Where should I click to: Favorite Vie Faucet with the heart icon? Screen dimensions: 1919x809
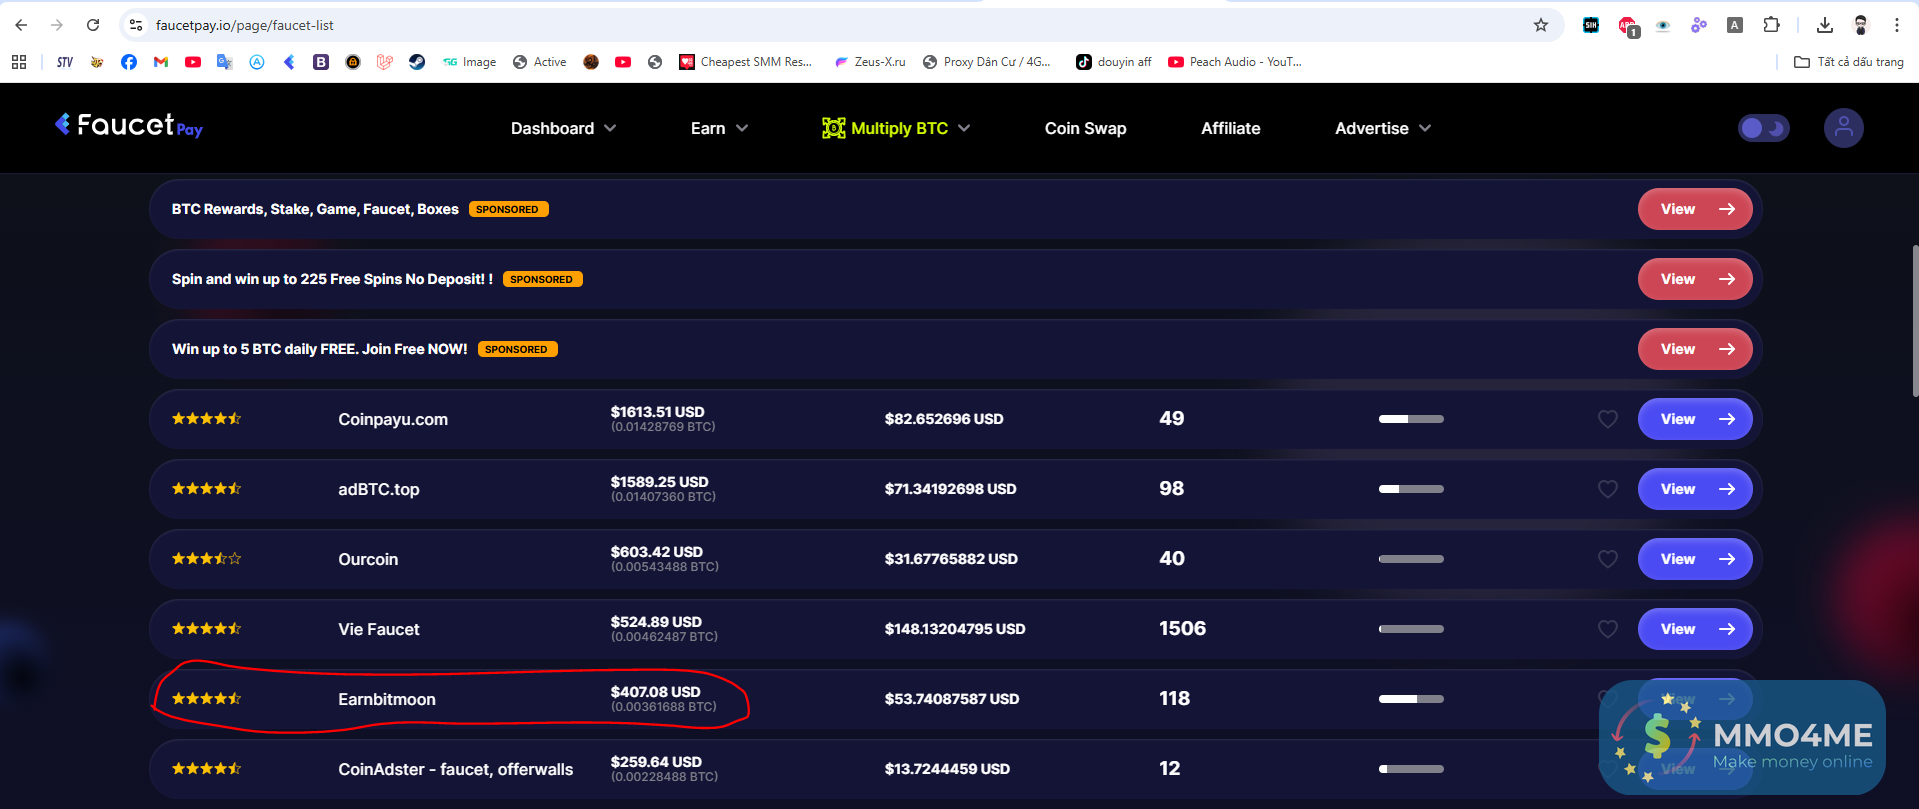tap(1607, 629)
